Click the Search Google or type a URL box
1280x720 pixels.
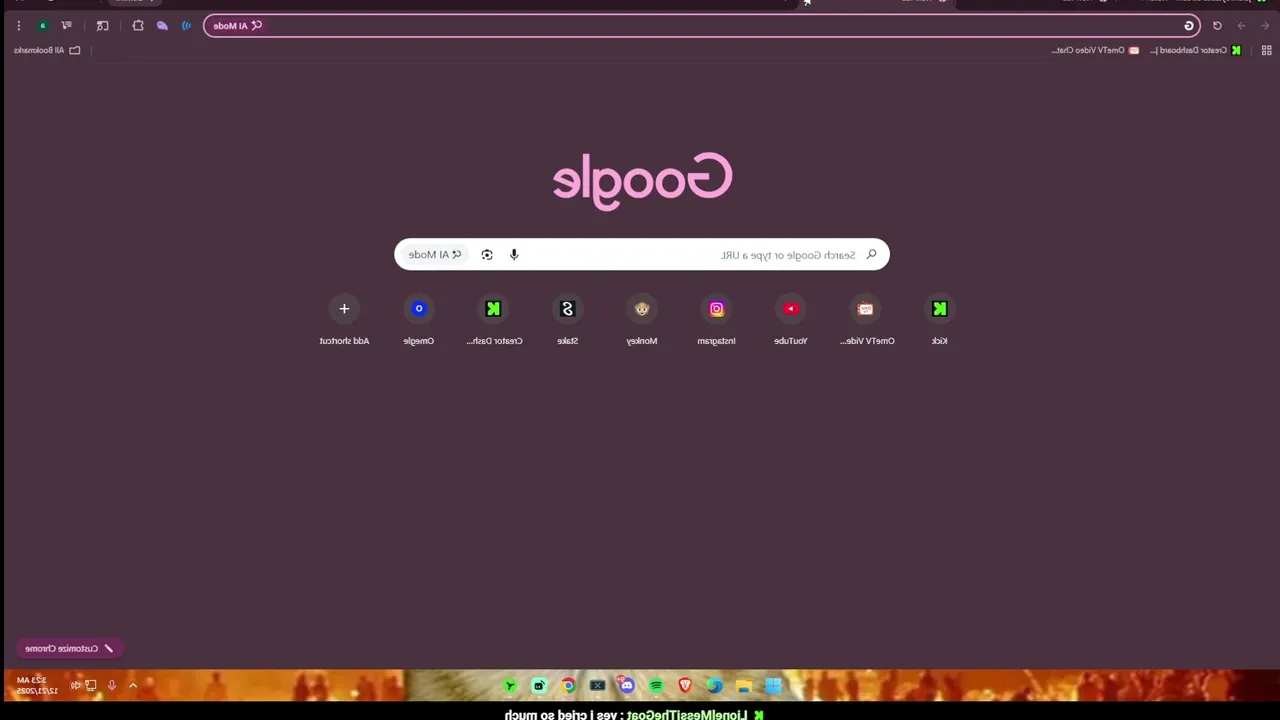(642, 255)
